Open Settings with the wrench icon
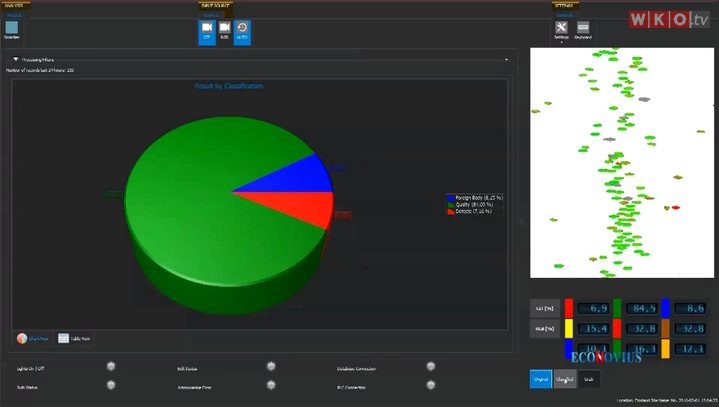 click(x=561, y=30)
